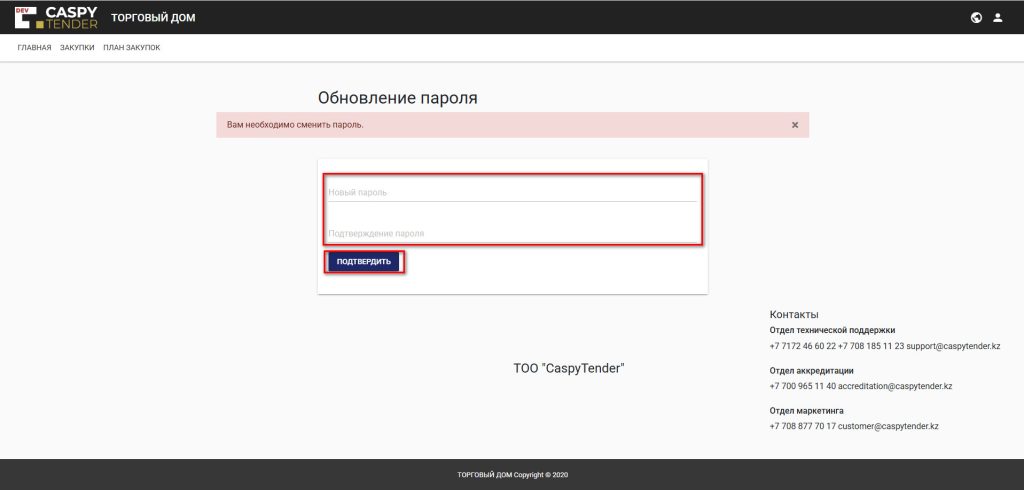The height and width of the screenshot is (490, 1024).
Task: Focus the Новый пароль field
Action: pos(512,192)
